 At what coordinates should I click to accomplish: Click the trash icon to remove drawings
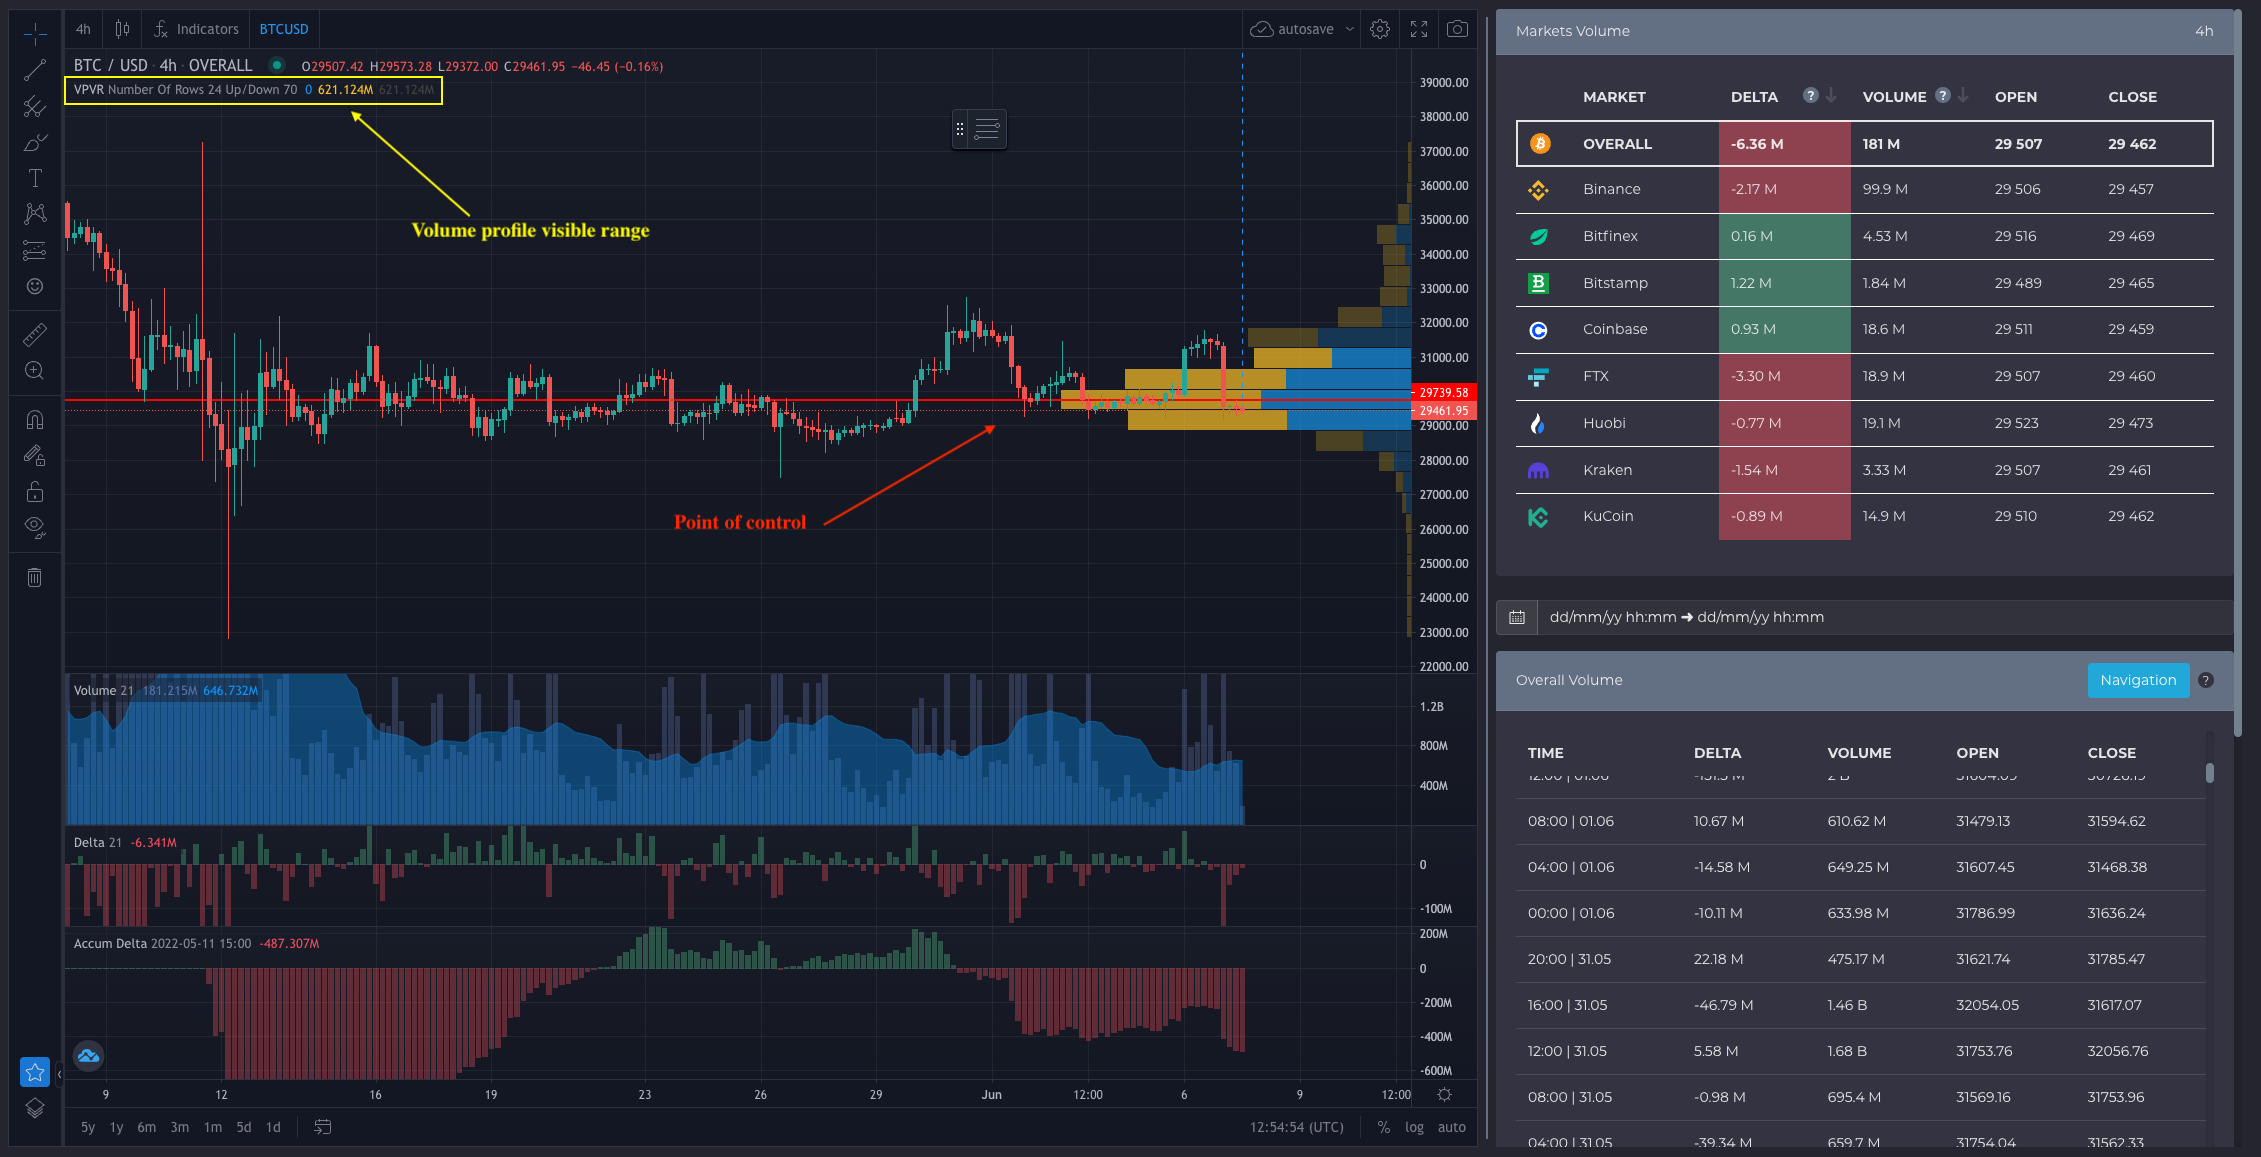click(35, 577)
